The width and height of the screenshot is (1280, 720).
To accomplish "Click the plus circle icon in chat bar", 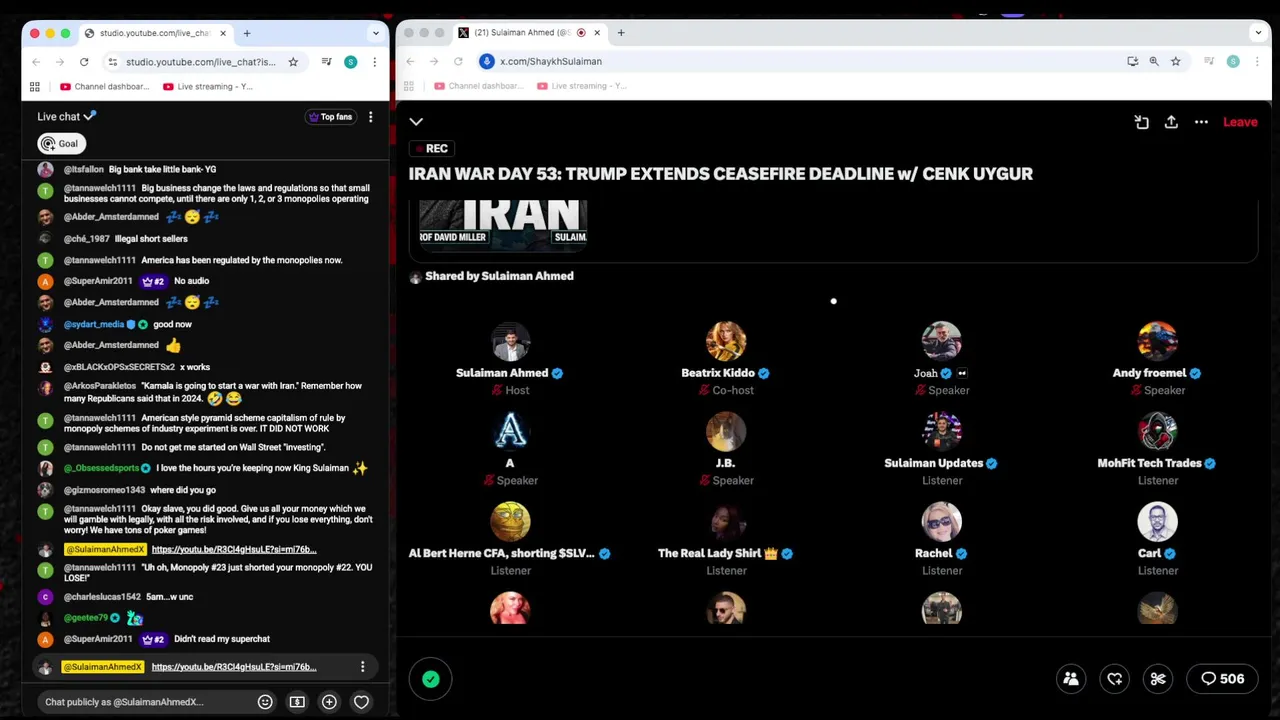I will tap(329, 702).
